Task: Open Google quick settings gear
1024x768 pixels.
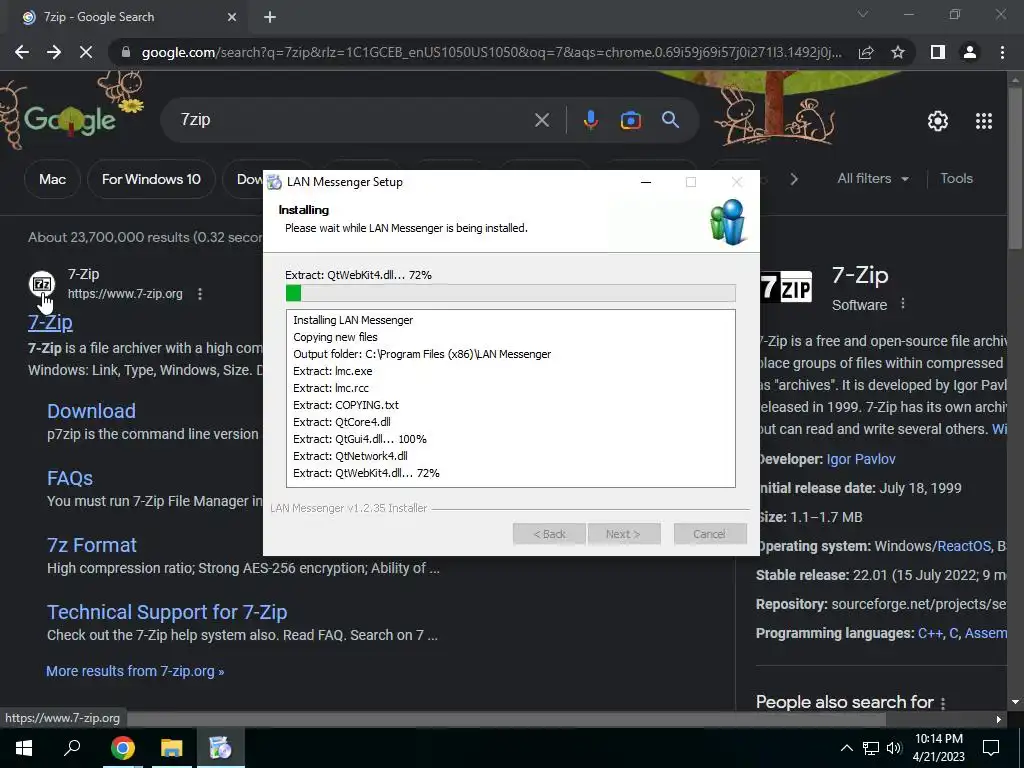Action: pyautogui.click(x=938, y=121)
